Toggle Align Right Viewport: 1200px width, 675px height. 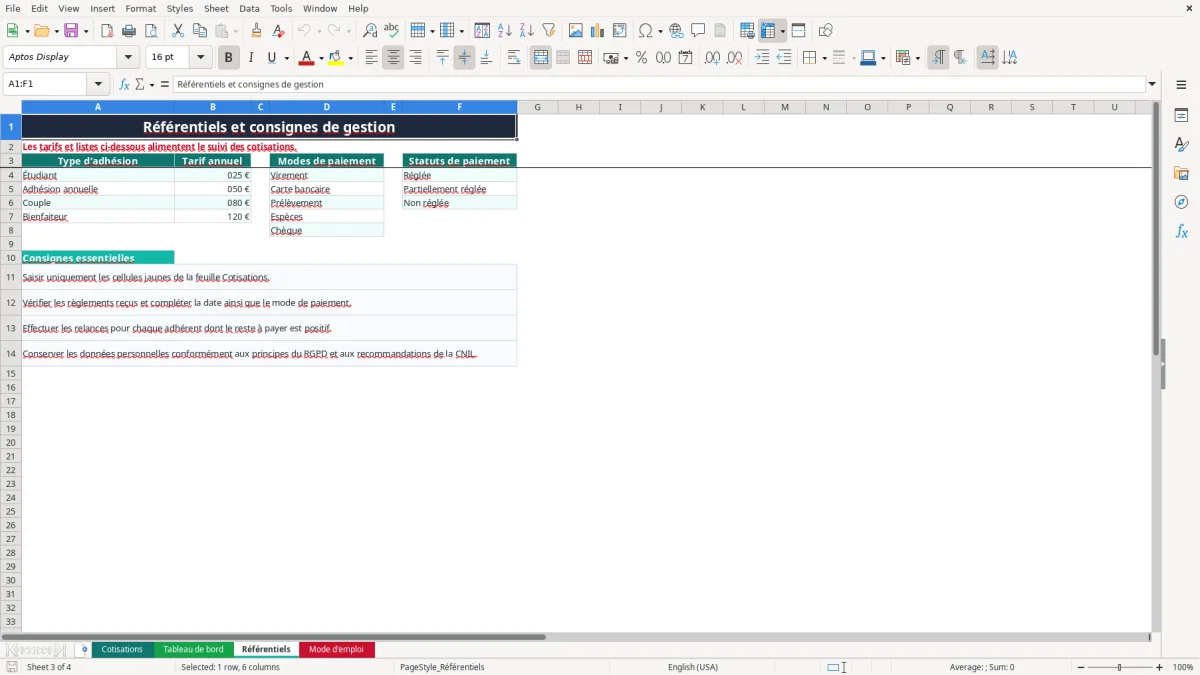pyautogui.click(x=415, y=58)
